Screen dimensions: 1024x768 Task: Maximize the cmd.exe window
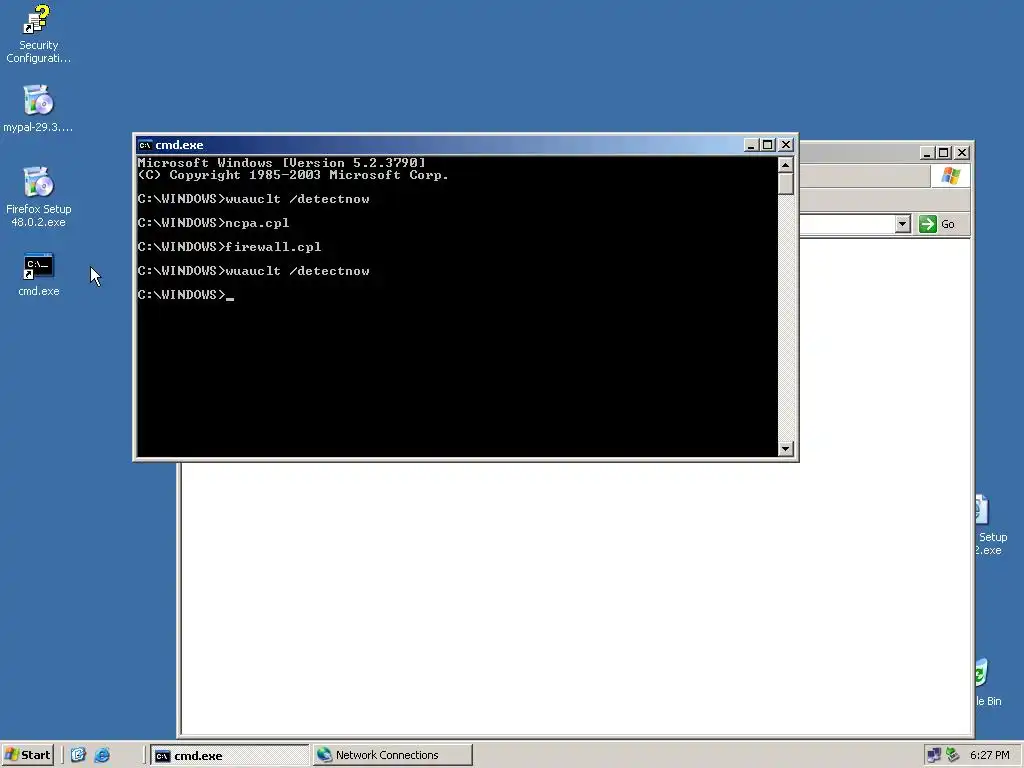[x=768, y=145]
